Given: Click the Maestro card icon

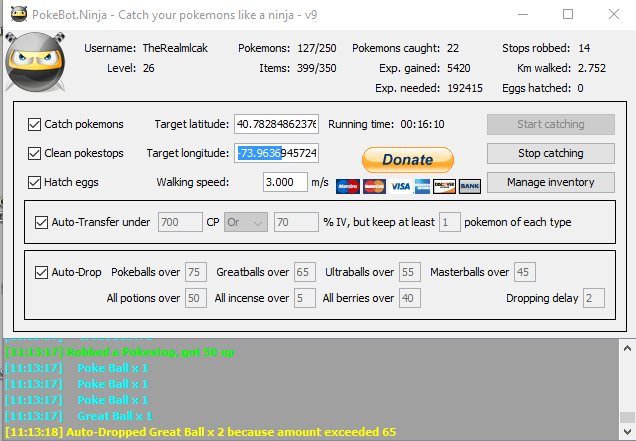Looking at the screenshot, I should coord(348,186).
